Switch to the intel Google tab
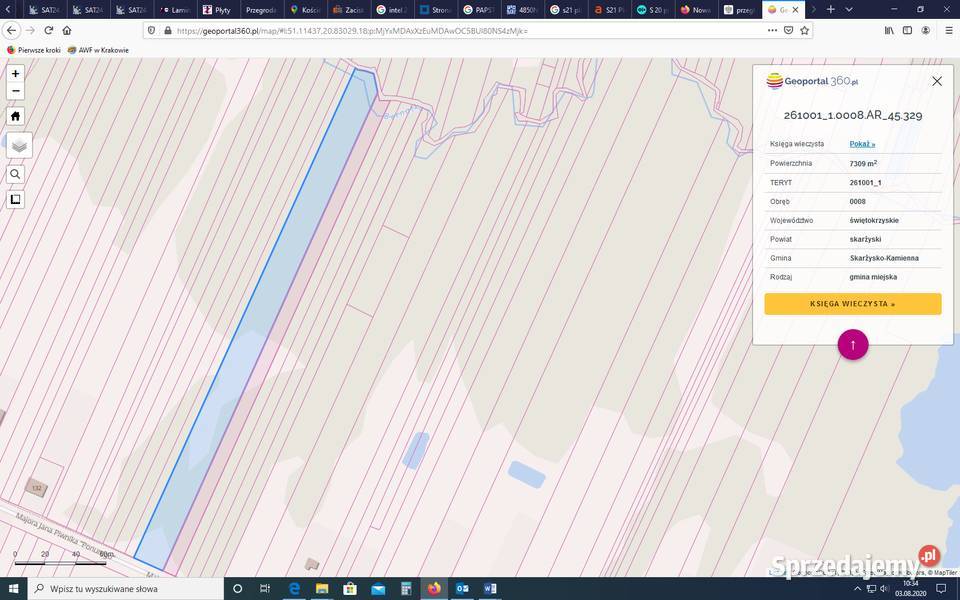 392,10
